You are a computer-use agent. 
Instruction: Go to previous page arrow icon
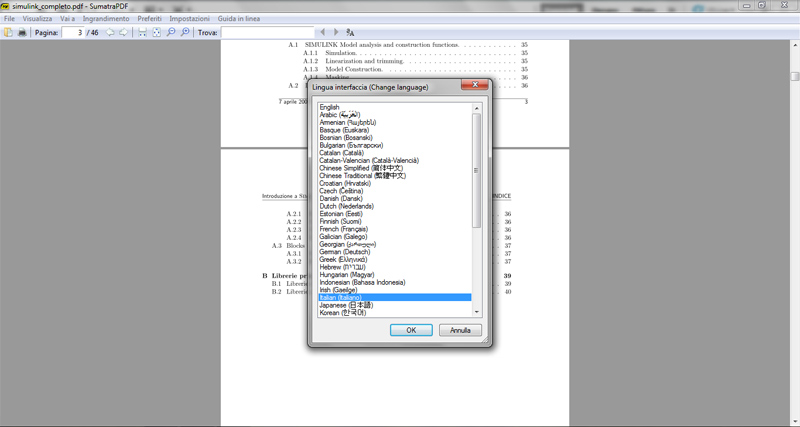[110, 32]
